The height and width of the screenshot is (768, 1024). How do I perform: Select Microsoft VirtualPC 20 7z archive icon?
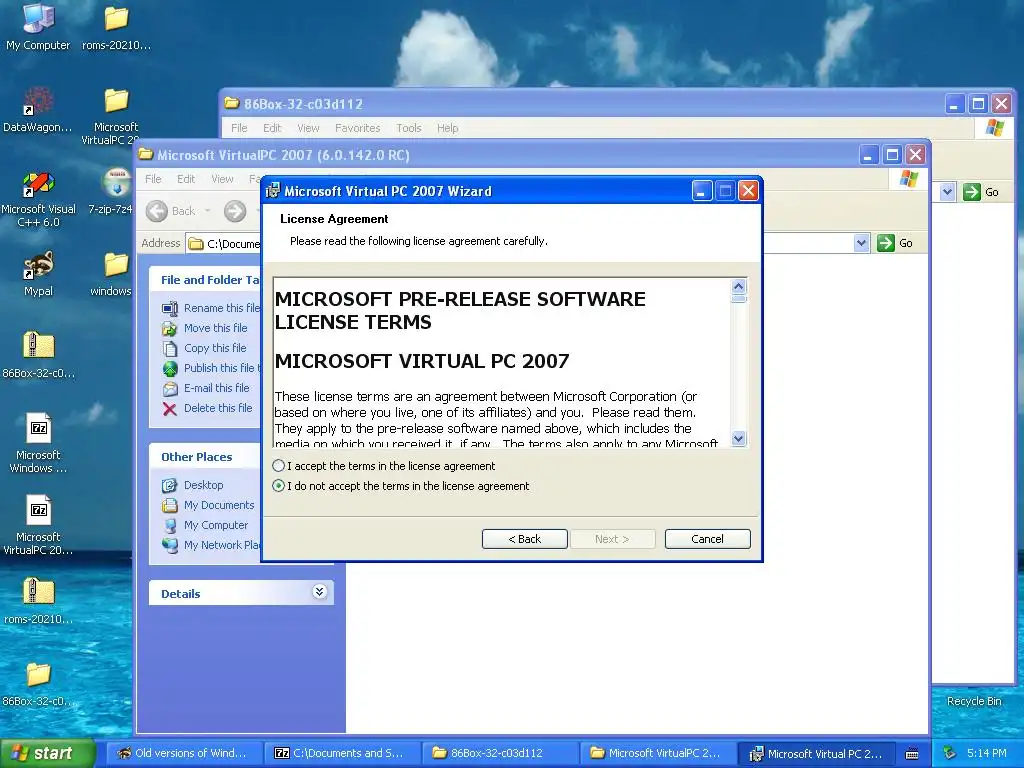(38, 524)
